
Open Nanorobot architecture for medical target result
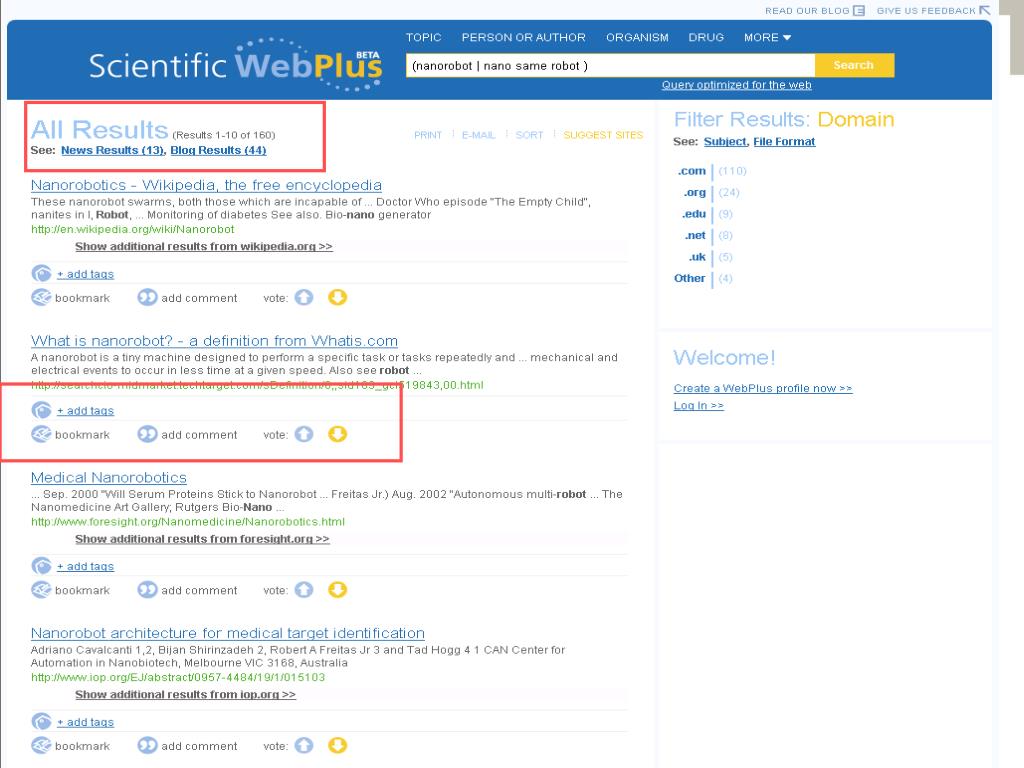tap(227, 633)
